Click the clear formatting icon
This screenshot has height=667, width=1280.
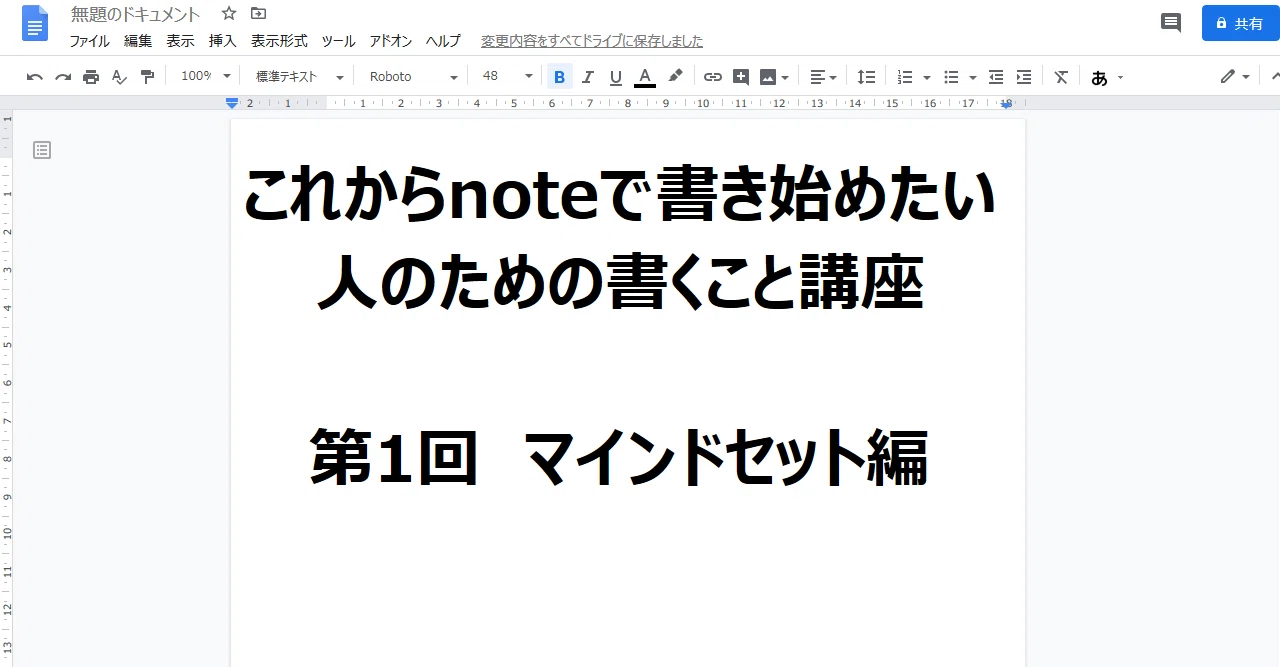[1061, 77]
